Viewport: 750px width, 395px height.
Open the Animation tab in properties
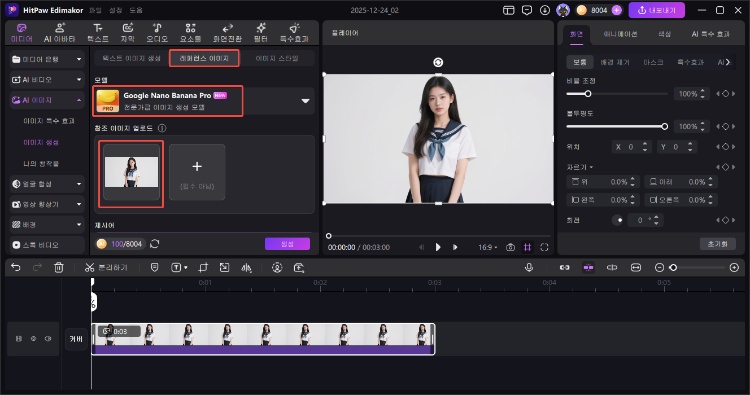point(620,34)
